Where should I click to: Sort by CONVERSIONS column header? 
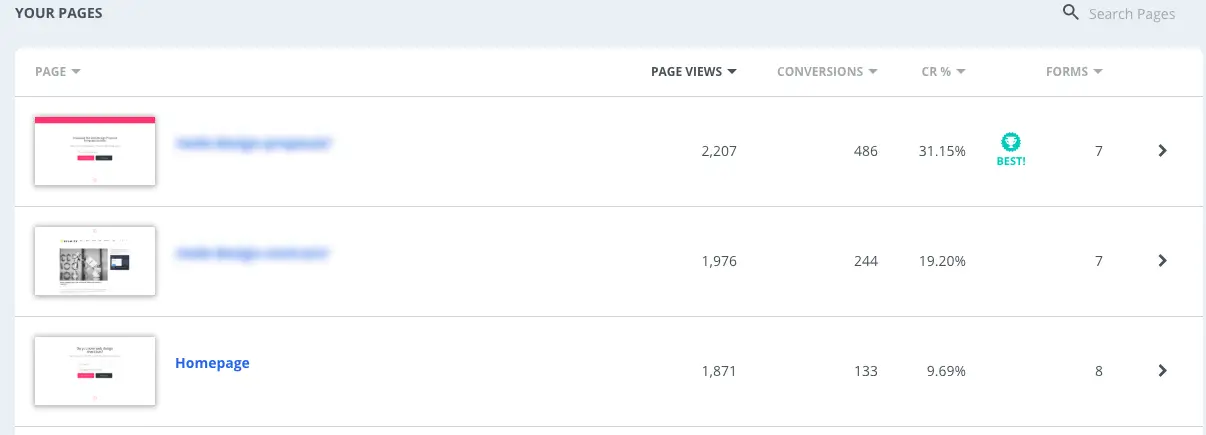[x=827, y=72]
